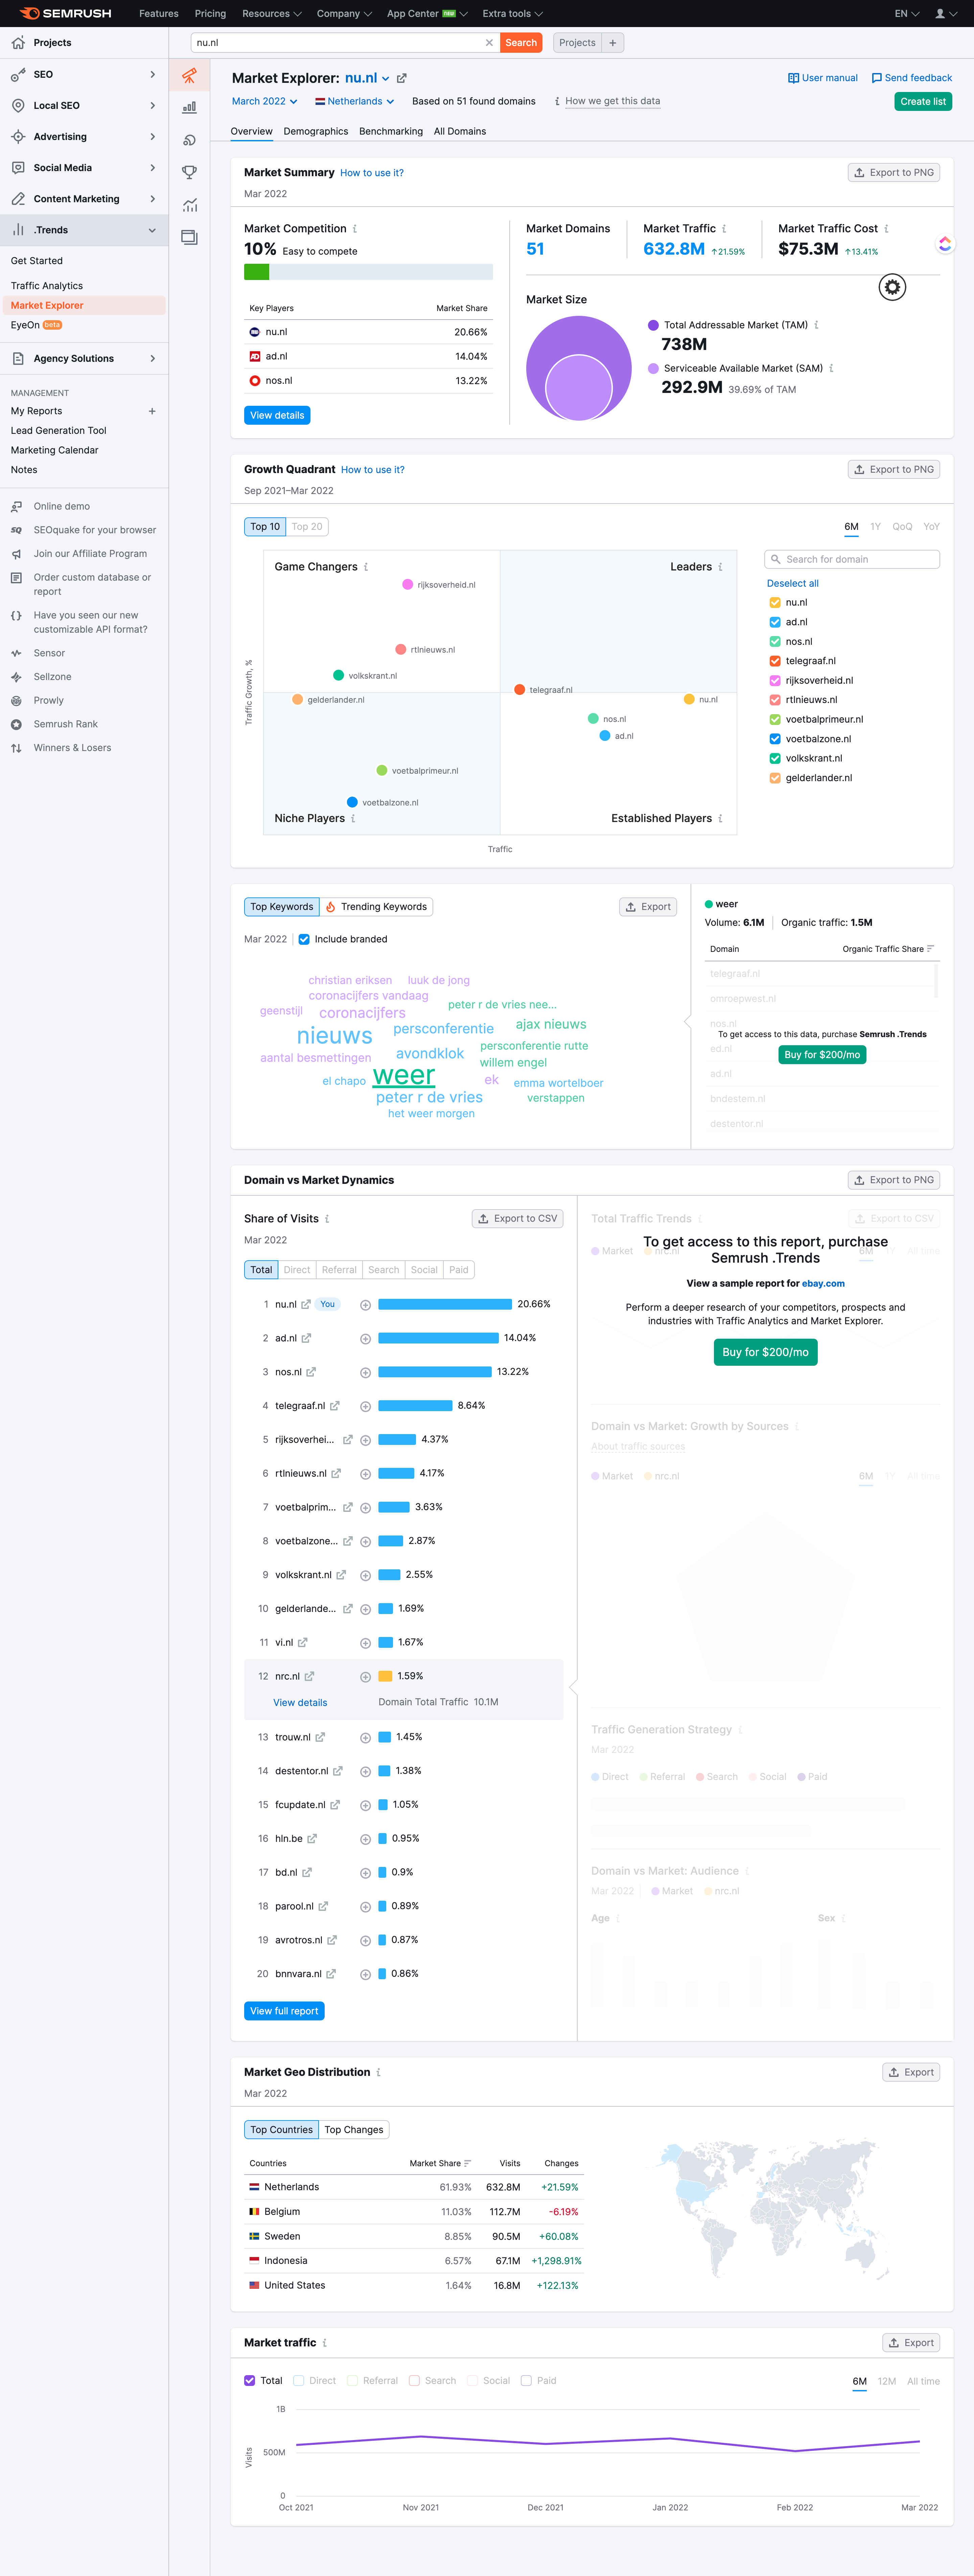Viewport: 974px width, 2576px height.
Task: Expand the SEO sidebar section
Action: (x=84, y=74)
